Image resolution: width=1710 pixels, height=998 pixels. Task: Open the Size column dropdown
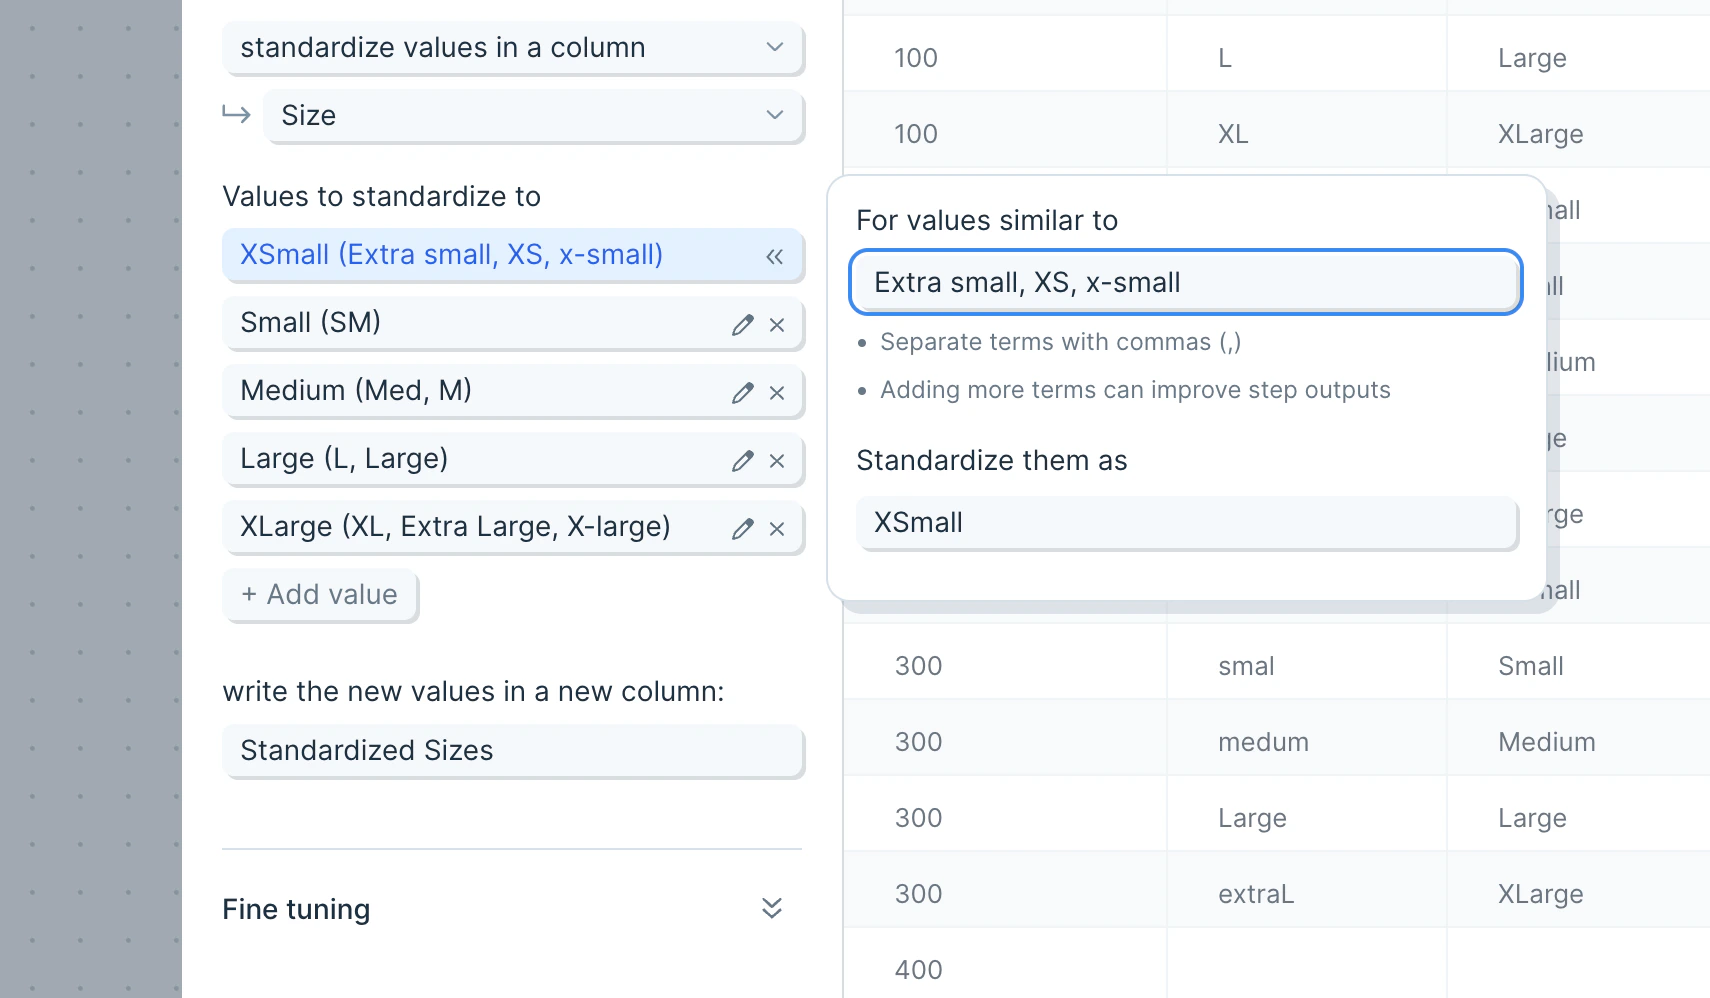click(x=533, y=116)
